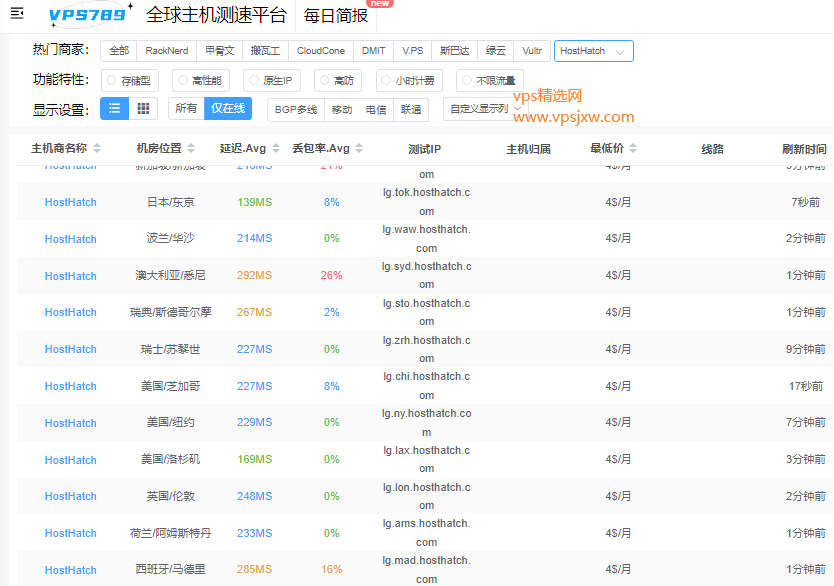Click the 16% packet loss value
This screenshot has width=834, height=586.
click(x=331, y=570)
